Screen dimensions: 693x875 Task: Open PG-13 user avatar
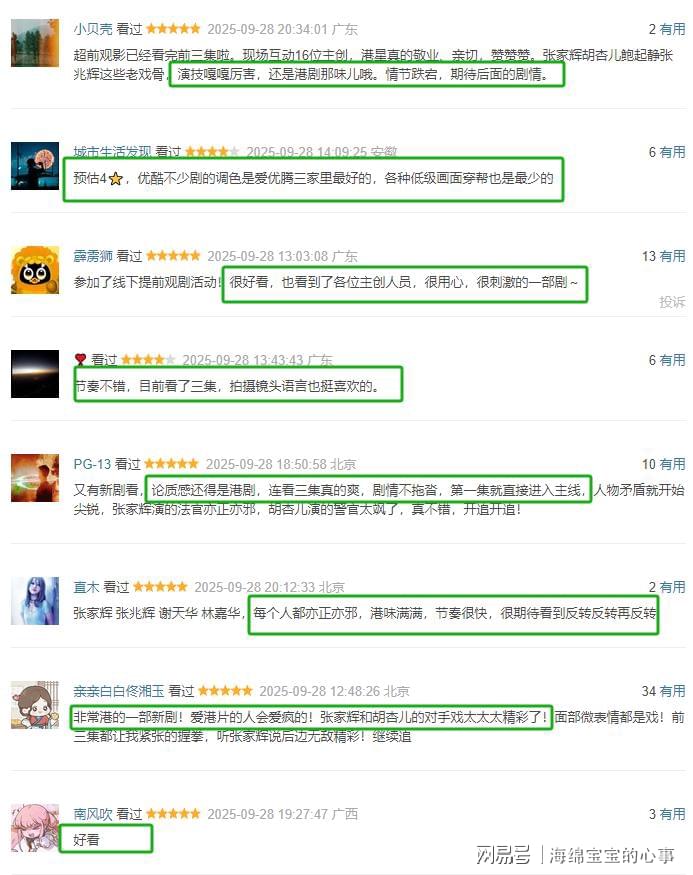pyautogui.click(x=35, y=478)
